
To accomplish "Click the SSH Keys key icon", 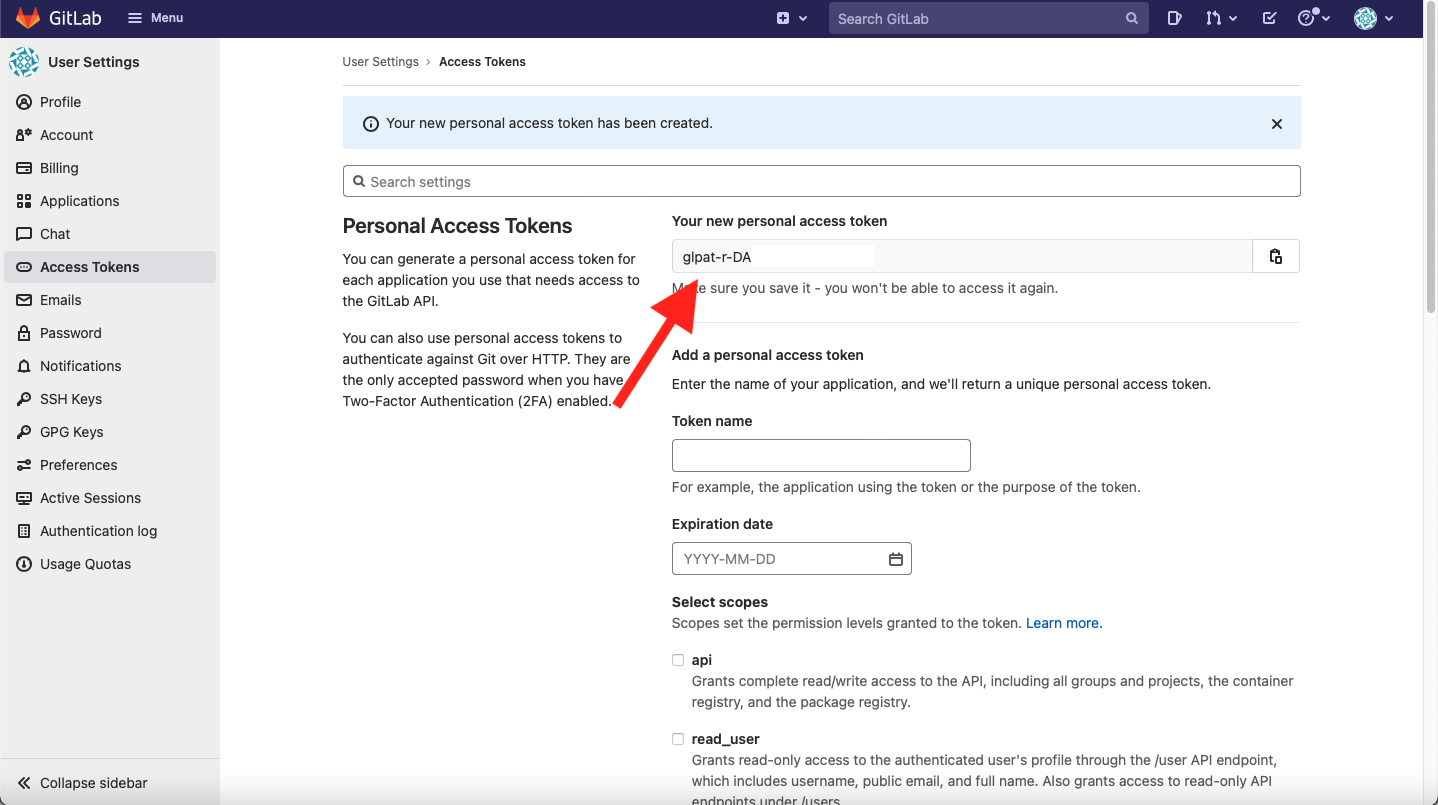I will (24, 399).
